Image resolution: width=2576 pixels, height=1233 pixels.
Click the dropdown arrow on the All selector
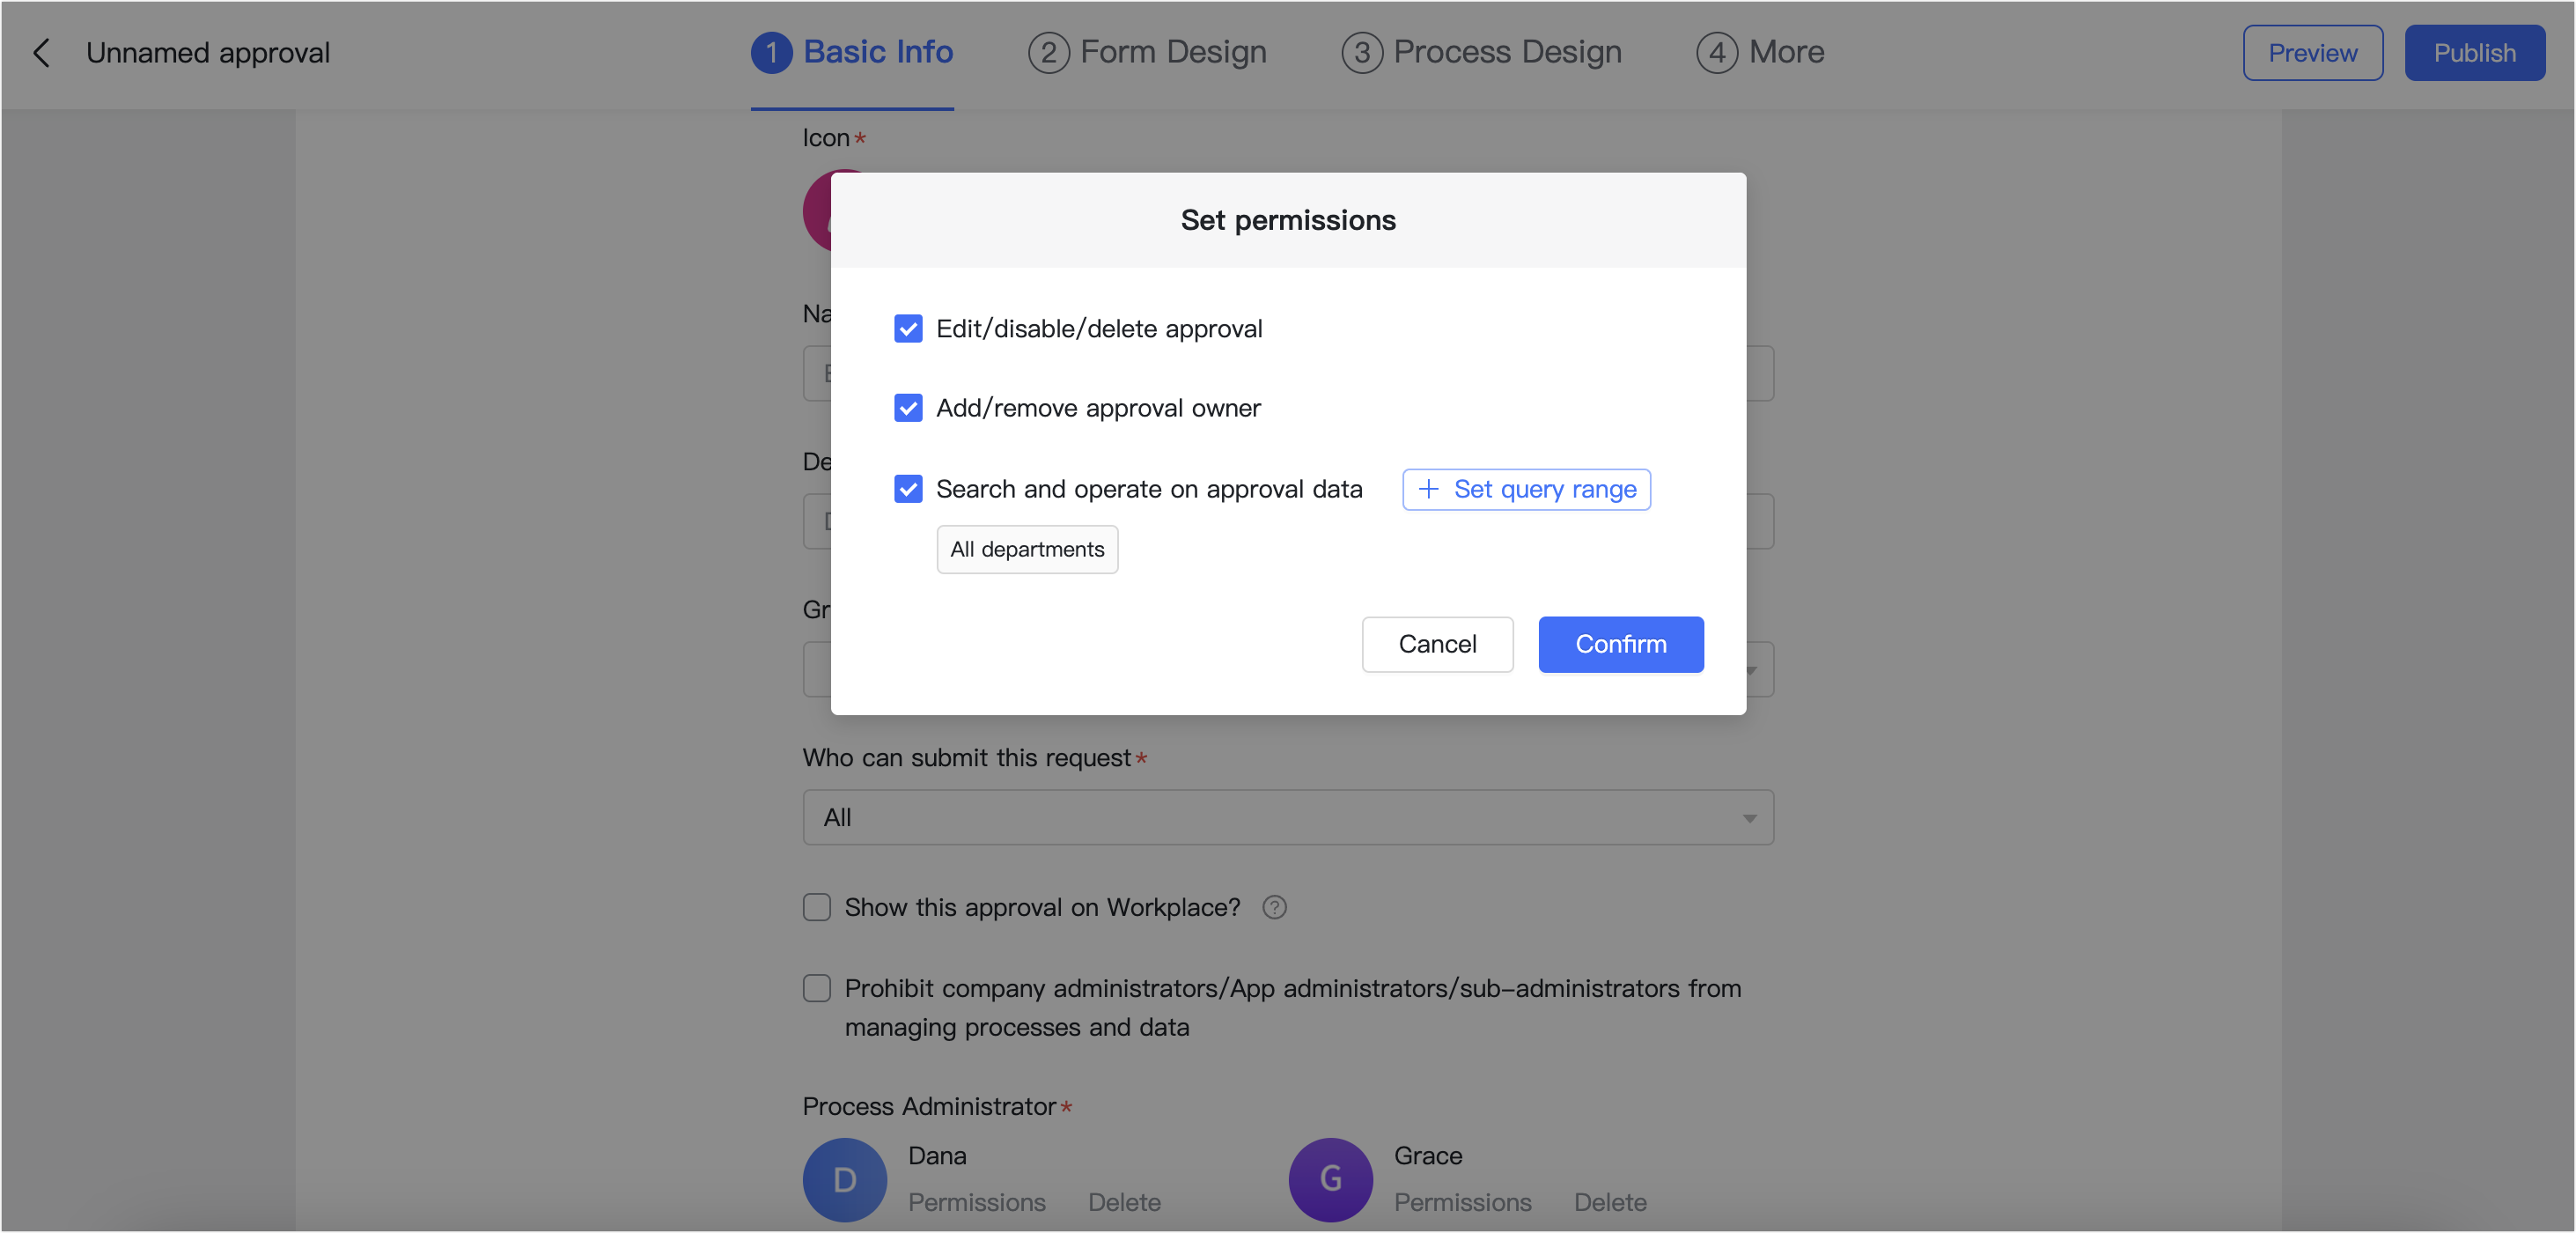click(x=1748, y=817)
